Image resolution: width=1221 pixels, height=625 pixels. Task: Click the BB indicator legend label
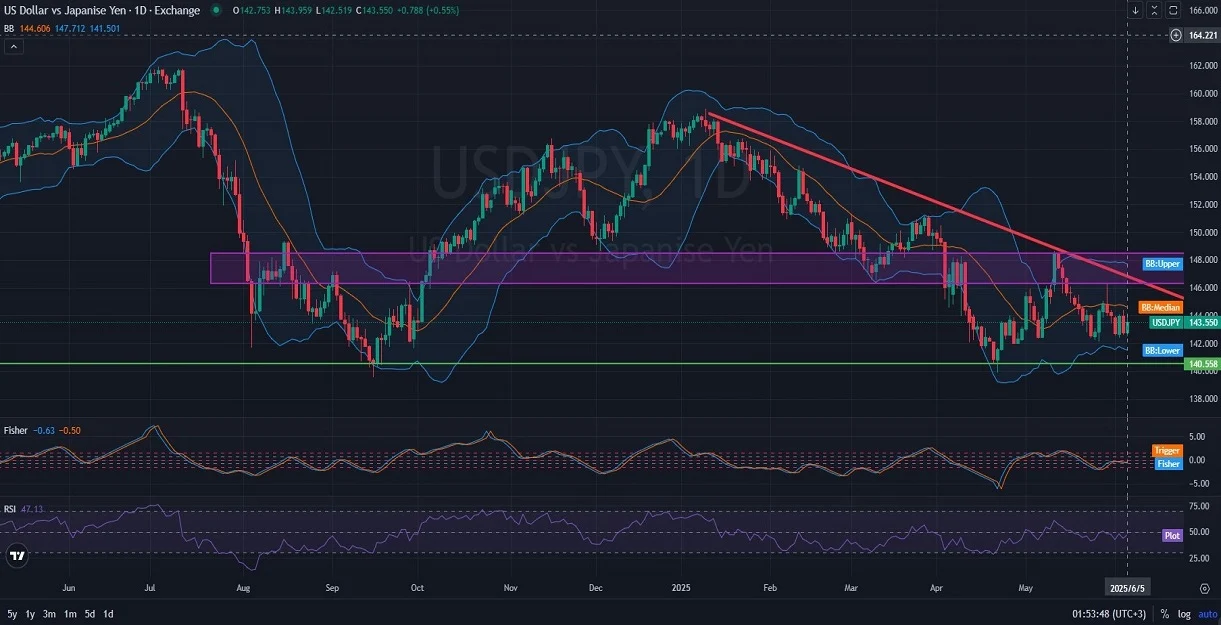(9, 28)
